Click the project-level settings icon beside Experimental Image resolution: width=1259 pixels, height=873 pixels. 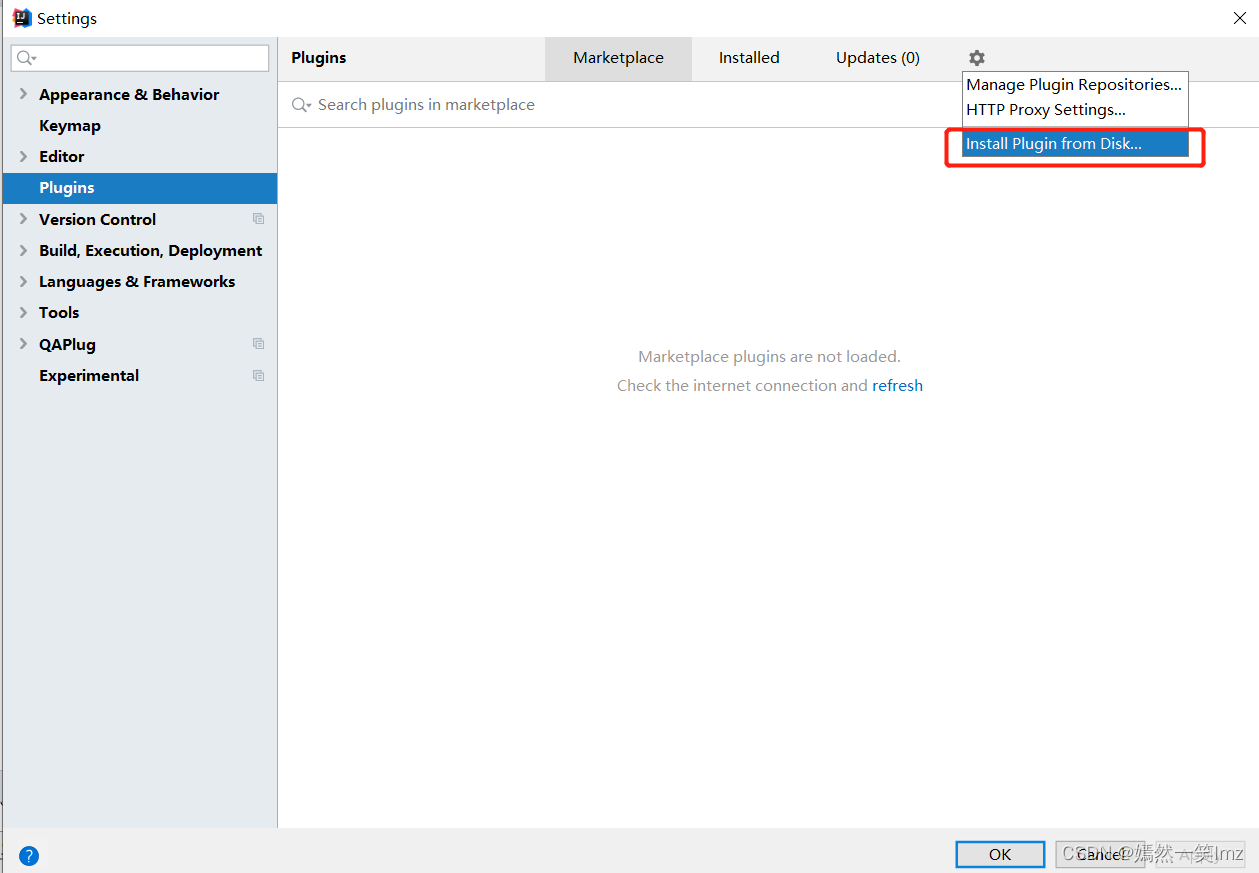point(258,375)
